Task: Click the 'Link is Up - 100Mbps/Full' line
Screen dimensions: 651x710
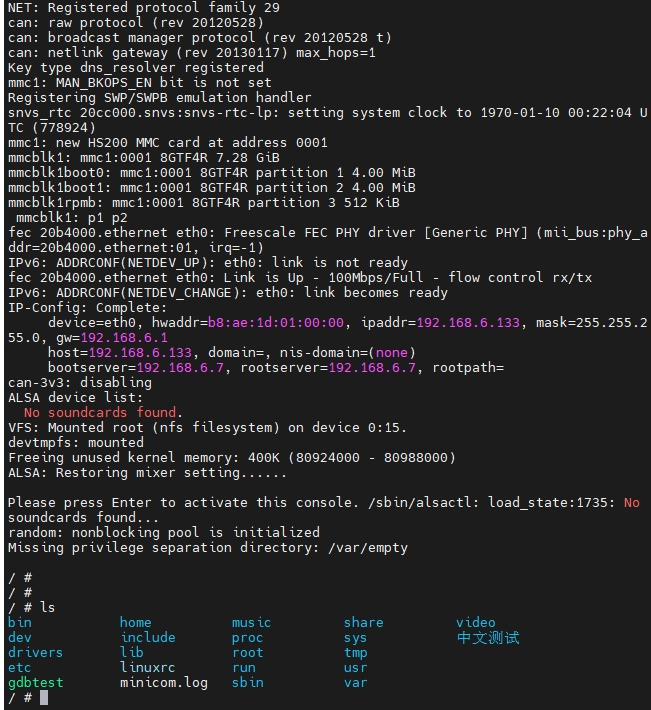Action: point(300,278)
